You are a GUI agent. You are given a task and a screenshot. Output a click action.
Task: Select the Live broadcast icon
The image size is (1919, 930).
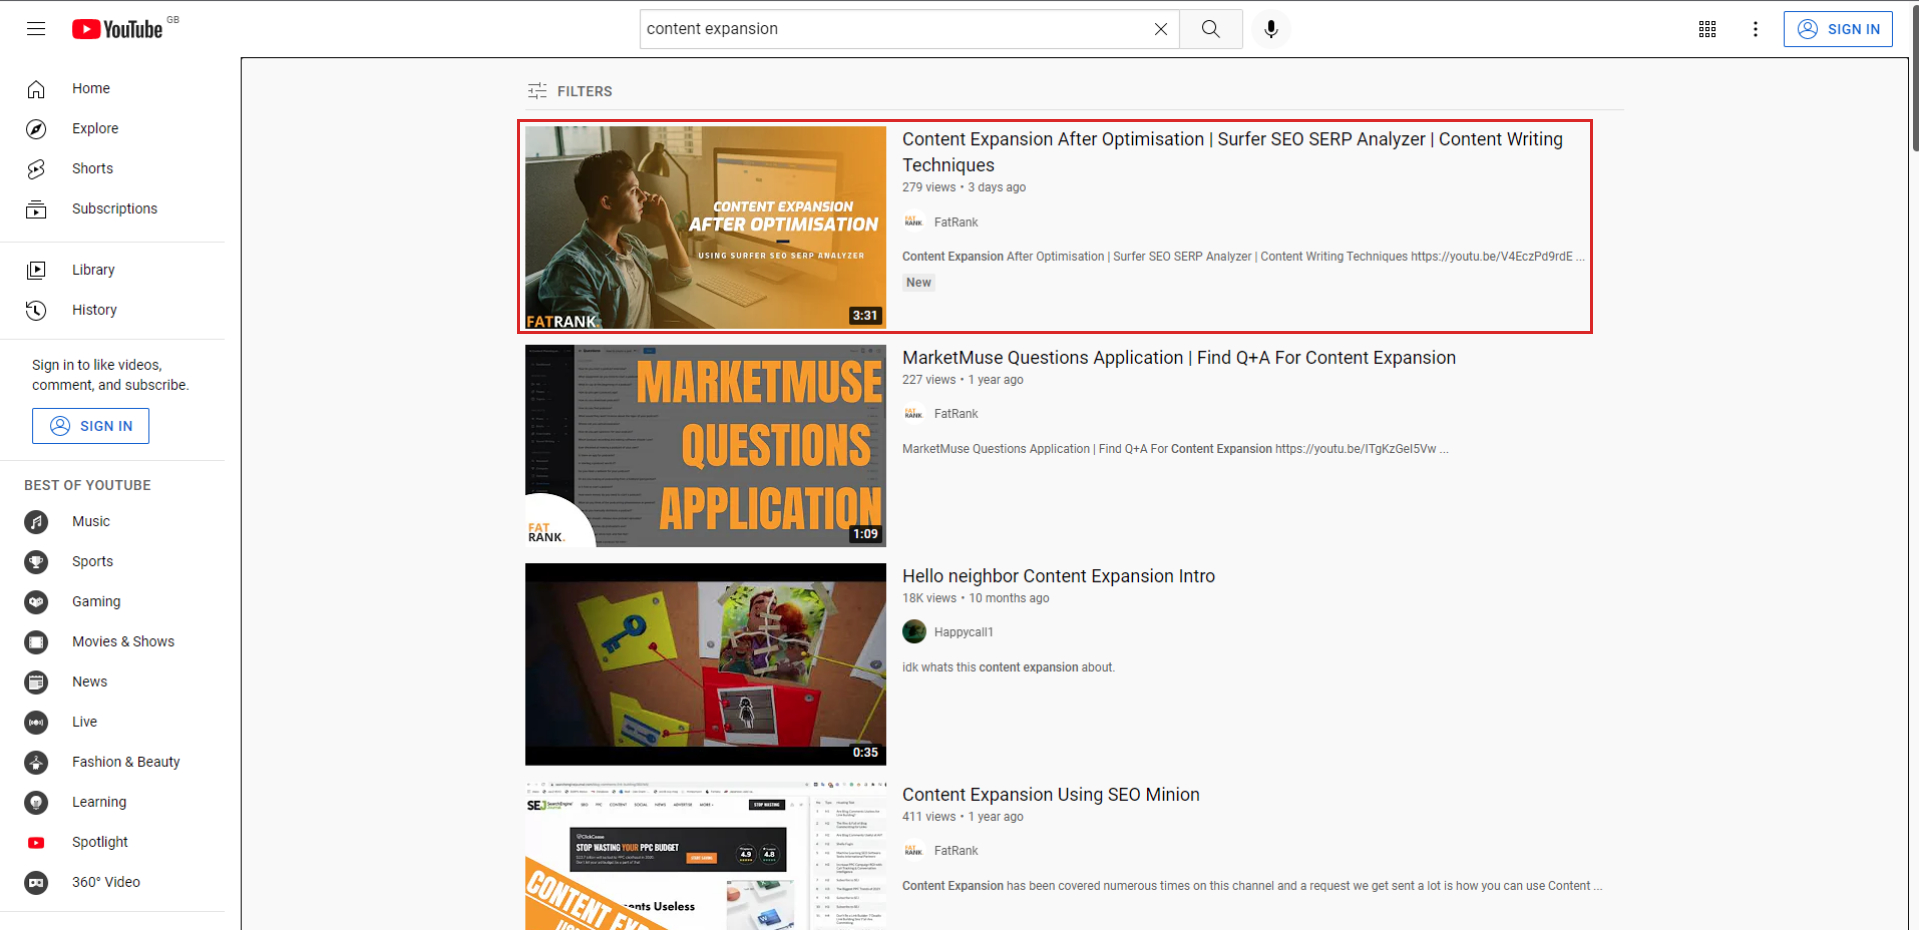pos(36,722)
